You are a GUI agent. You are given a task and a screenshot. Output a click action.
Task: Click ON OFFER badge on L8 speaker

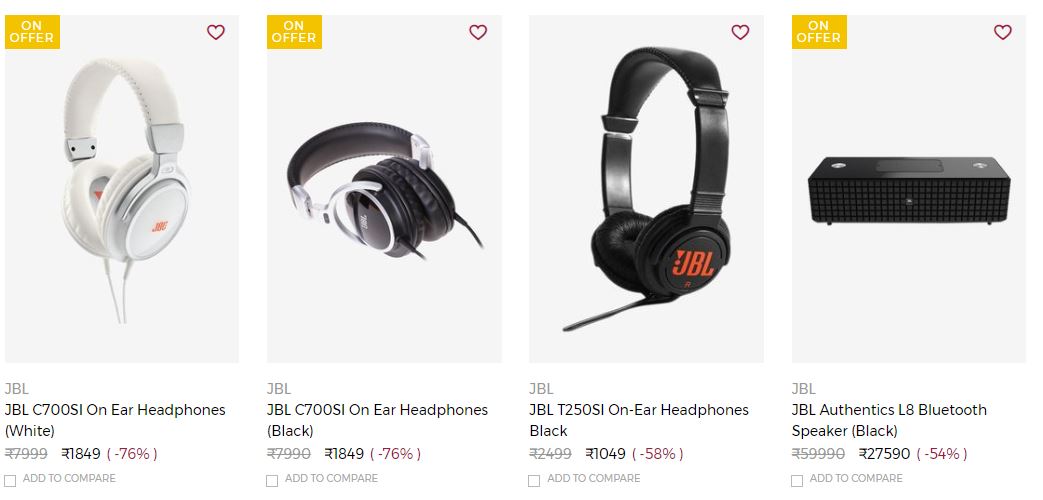point(819,32)
